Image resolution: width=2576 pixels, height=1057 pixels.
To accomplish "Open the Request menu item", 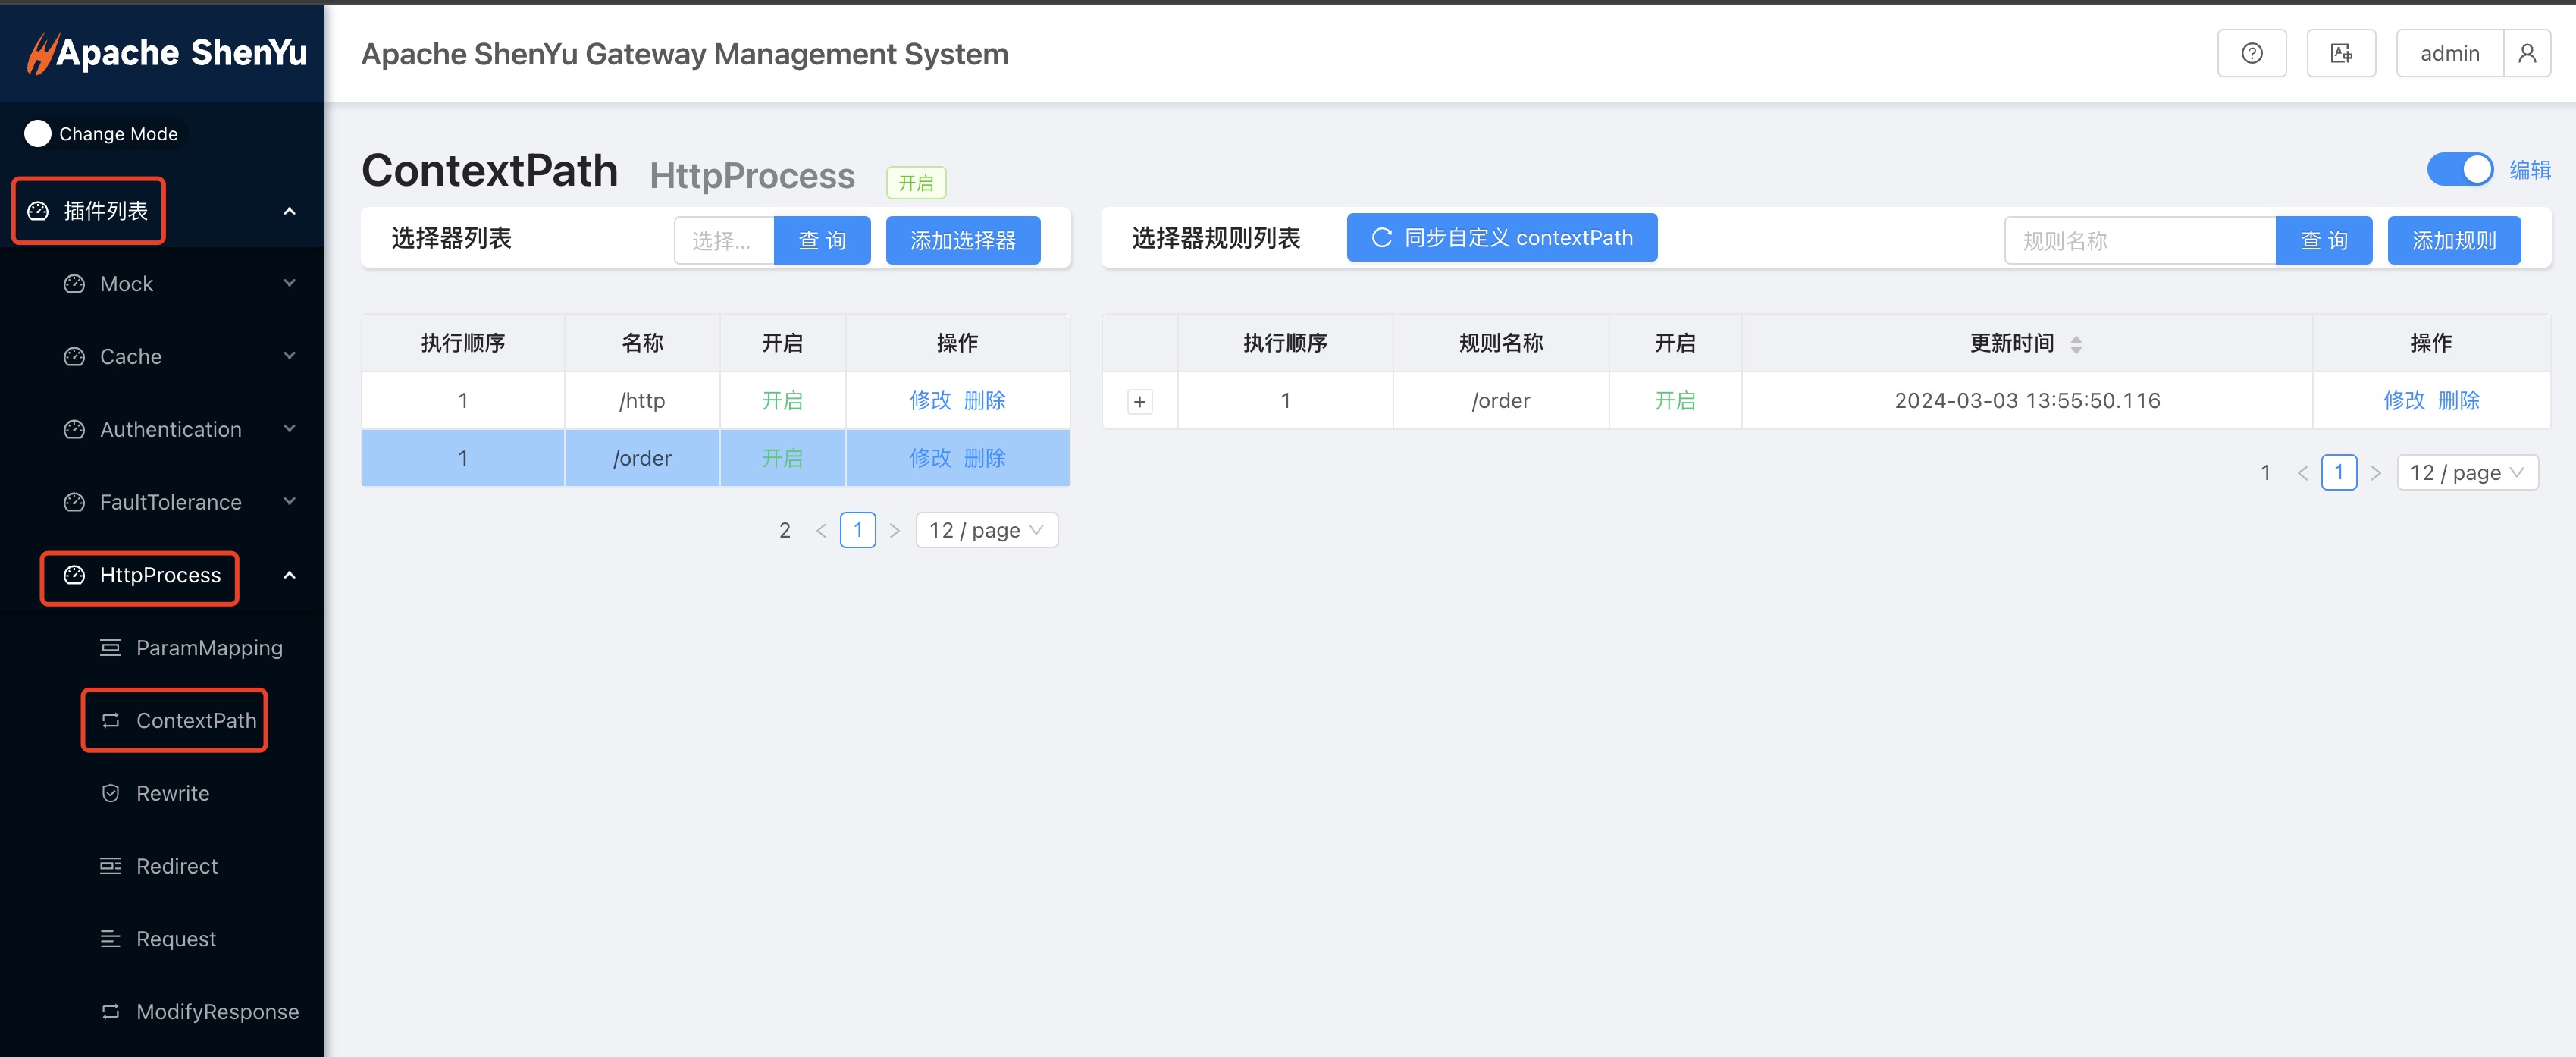I will tap(176, 939).
